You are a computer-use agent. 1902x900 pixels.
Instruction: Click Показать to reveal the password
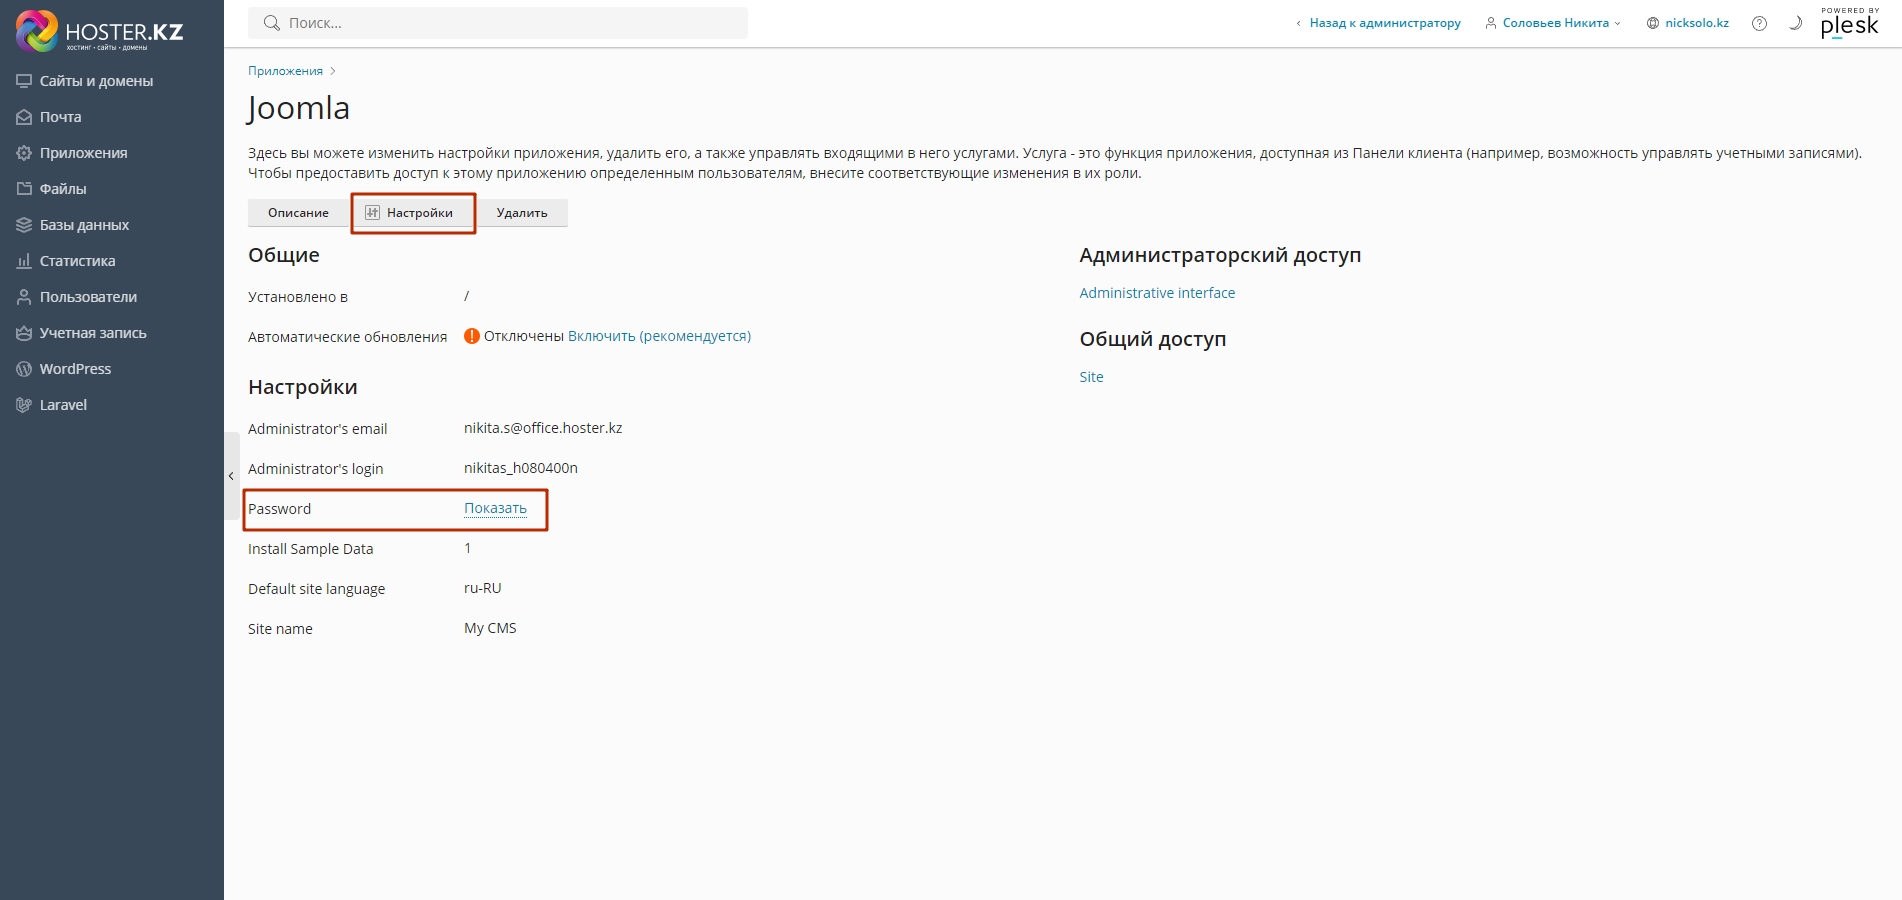pos(495,508)
